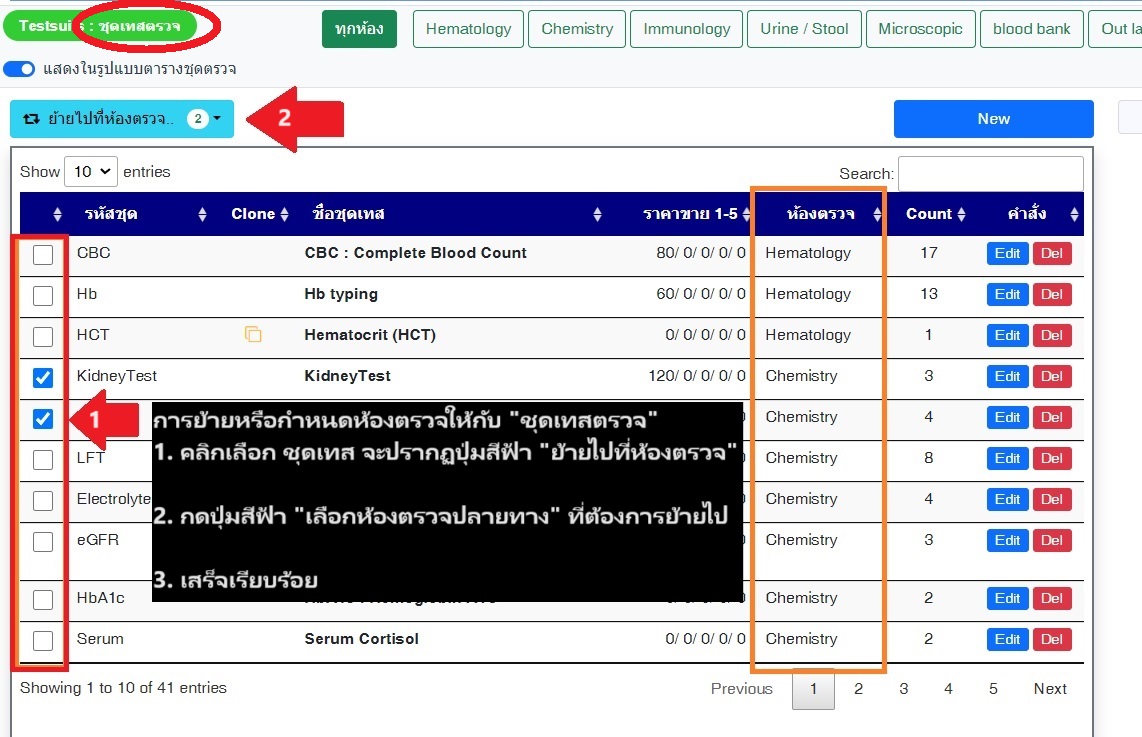Switch to the Immunology tab
1142x737 pixels.
[686, 29]
